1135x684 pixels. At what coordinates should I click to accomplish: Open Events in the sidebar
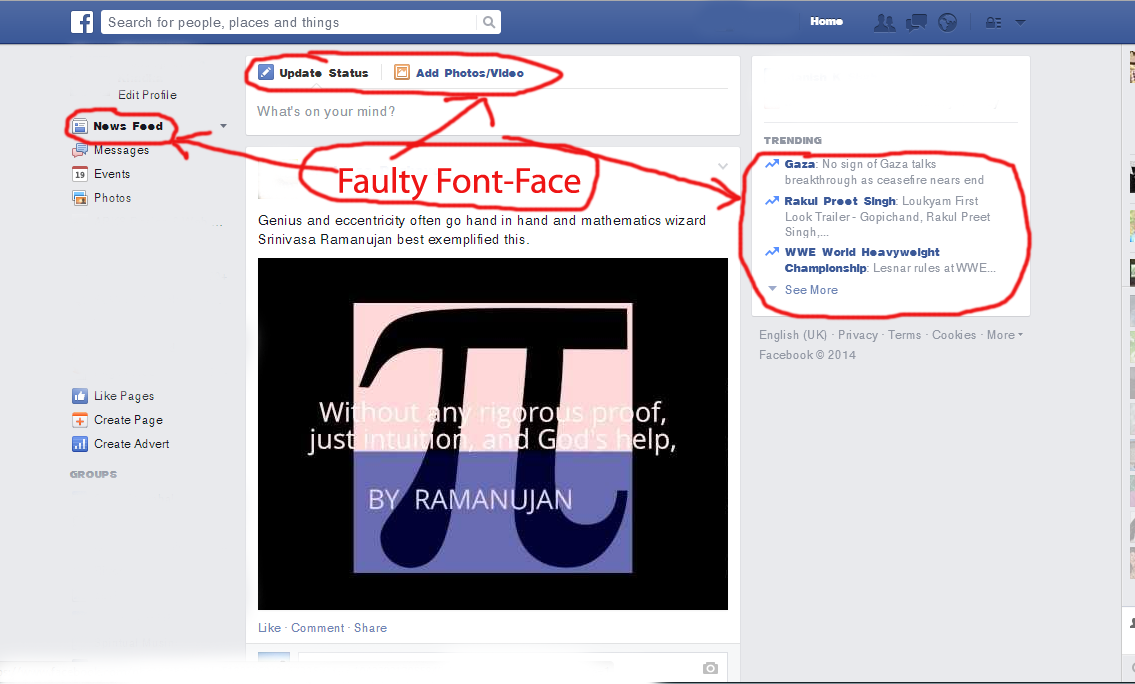pyautogui.click(x=112, y=174)
